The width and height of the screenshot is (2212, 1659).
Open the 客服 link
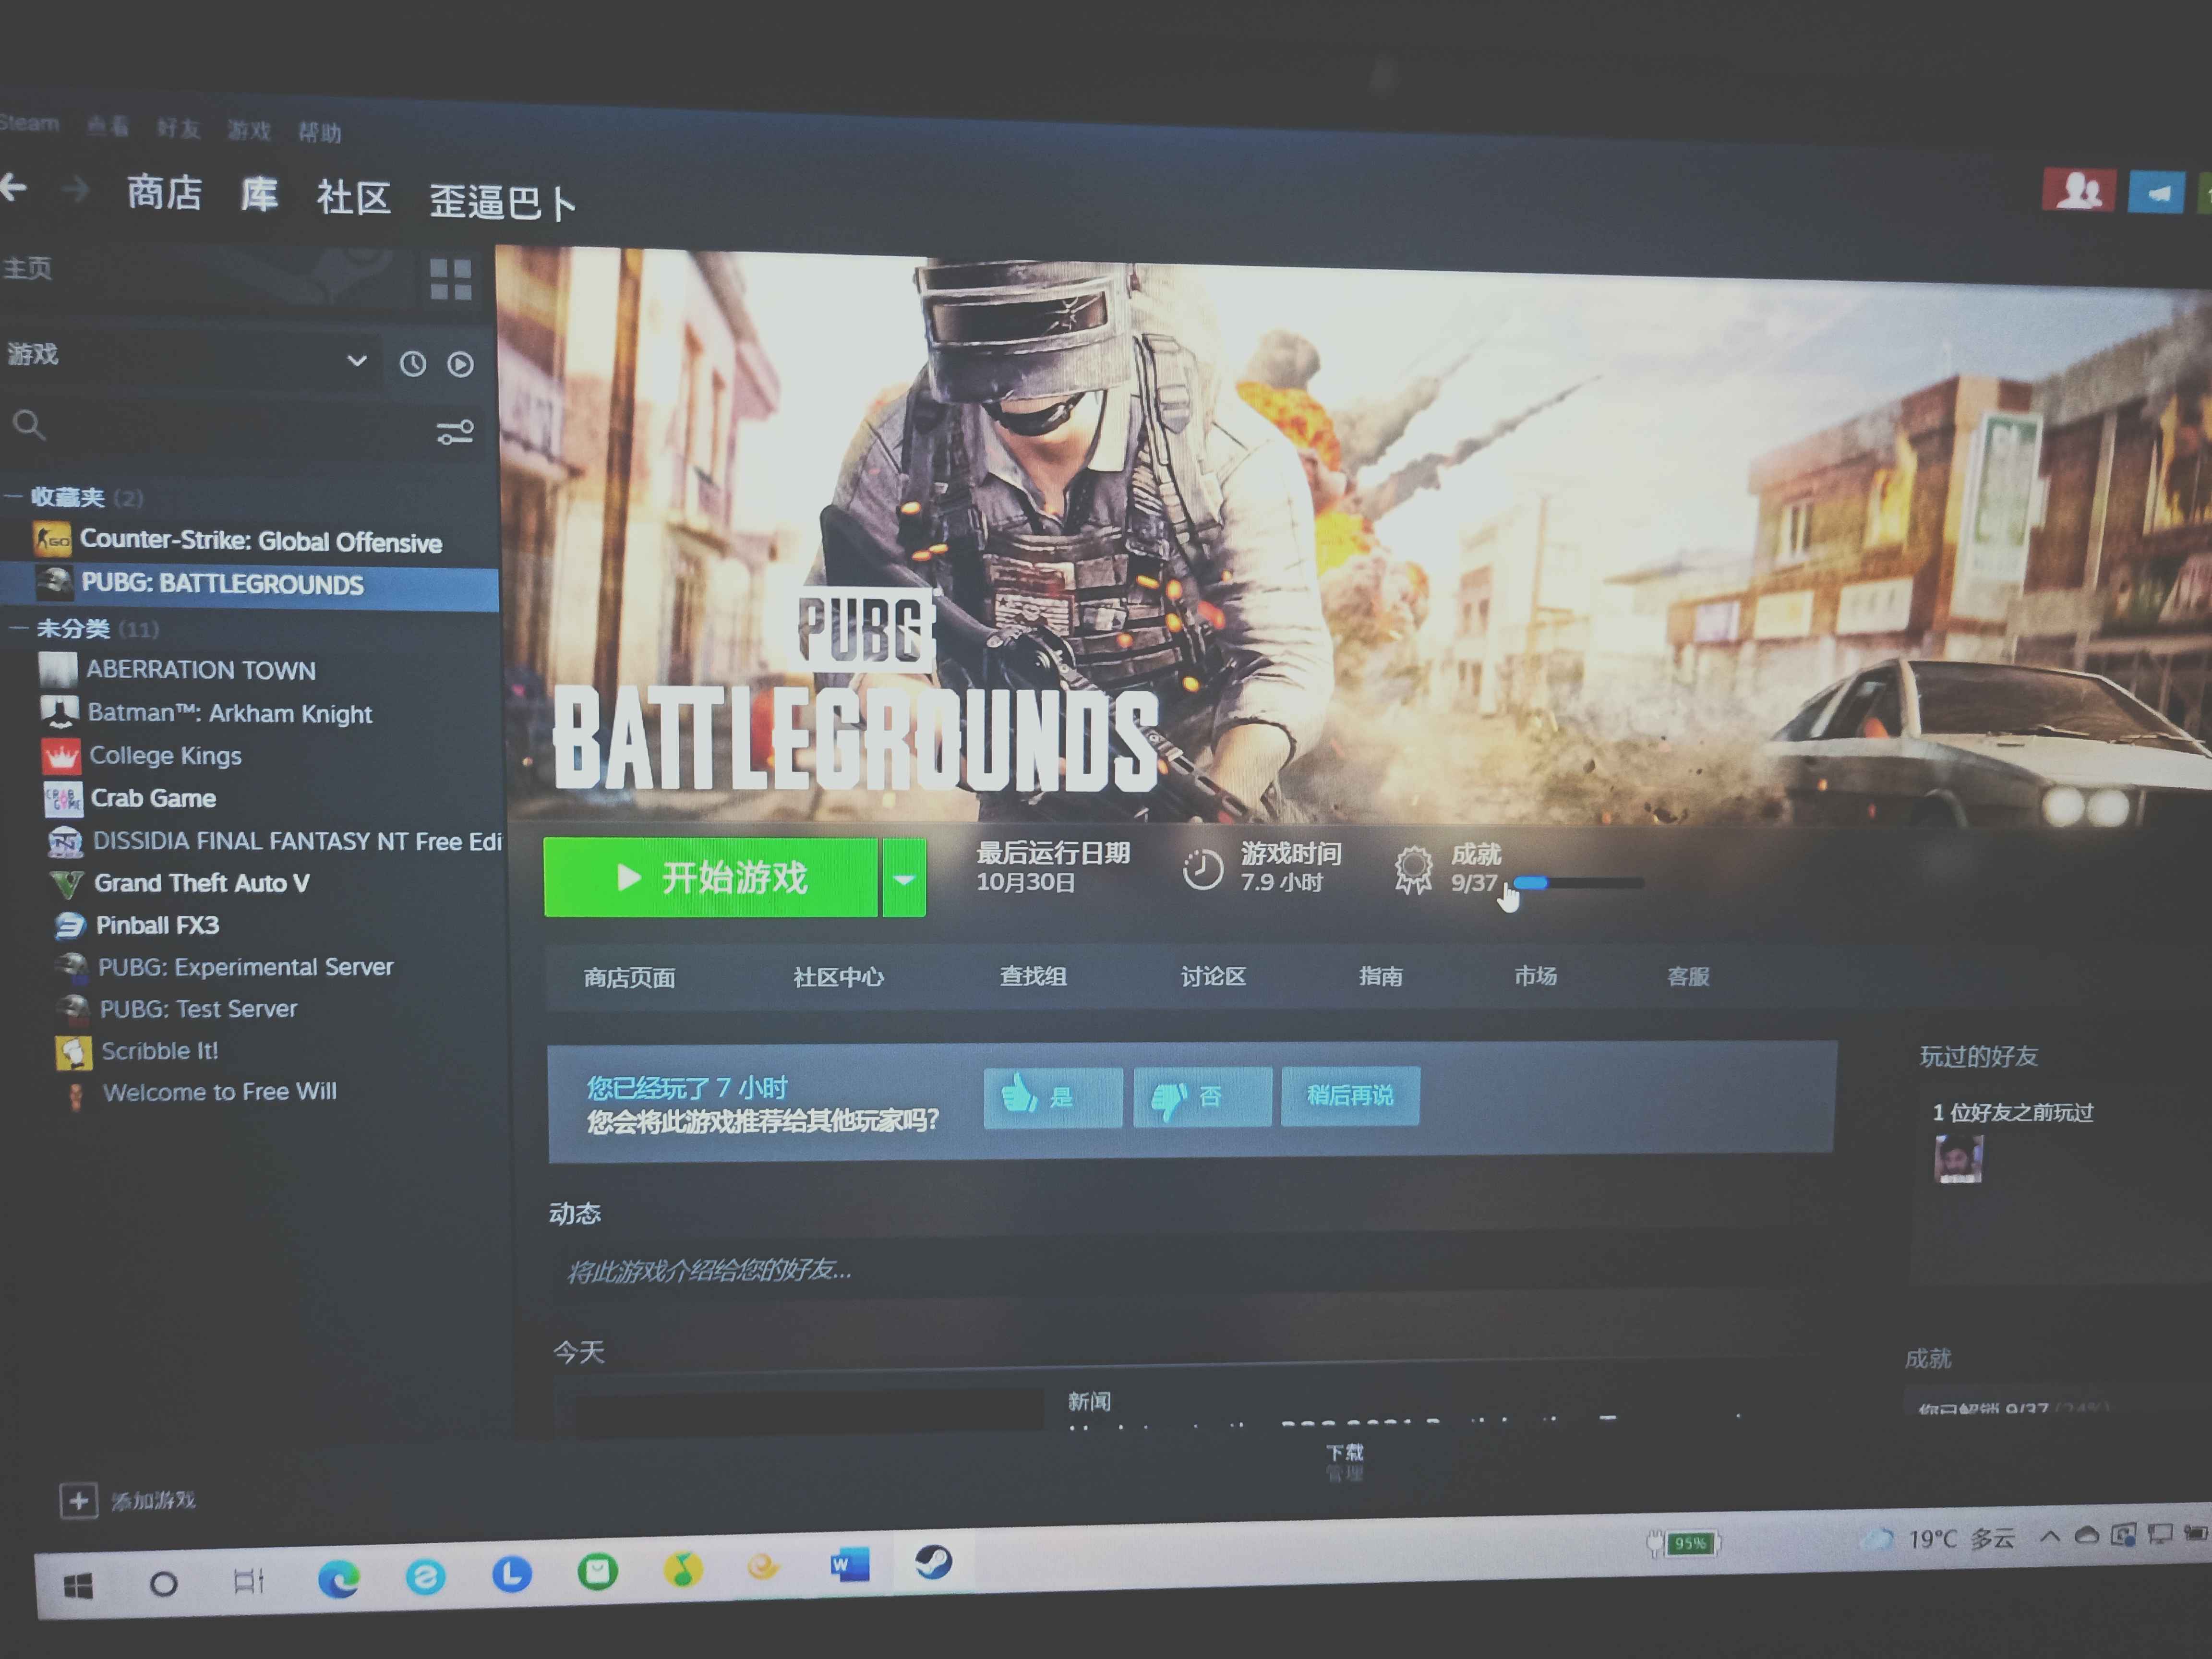pos(1688,976)
